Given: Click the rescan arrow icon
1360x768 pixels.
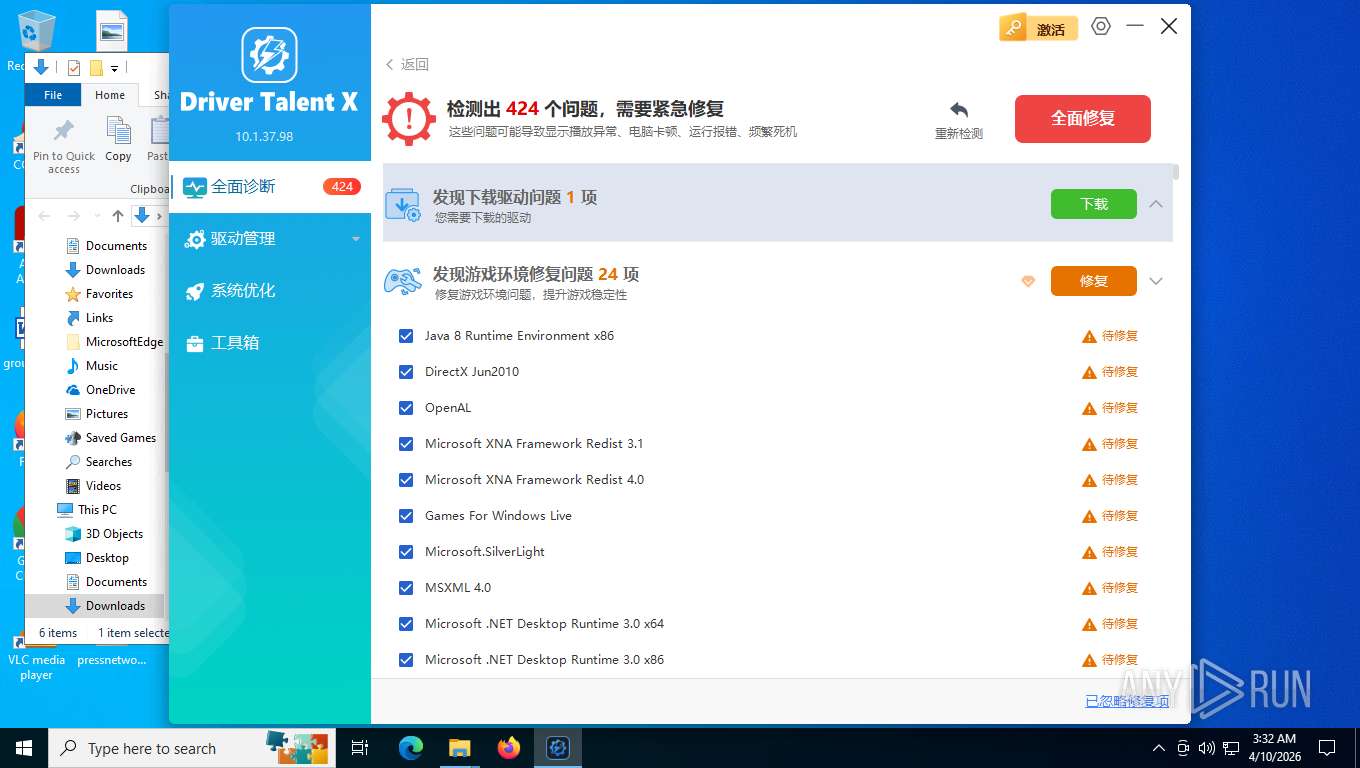Looking at the screenshot, I should click(x=959, y=110).
